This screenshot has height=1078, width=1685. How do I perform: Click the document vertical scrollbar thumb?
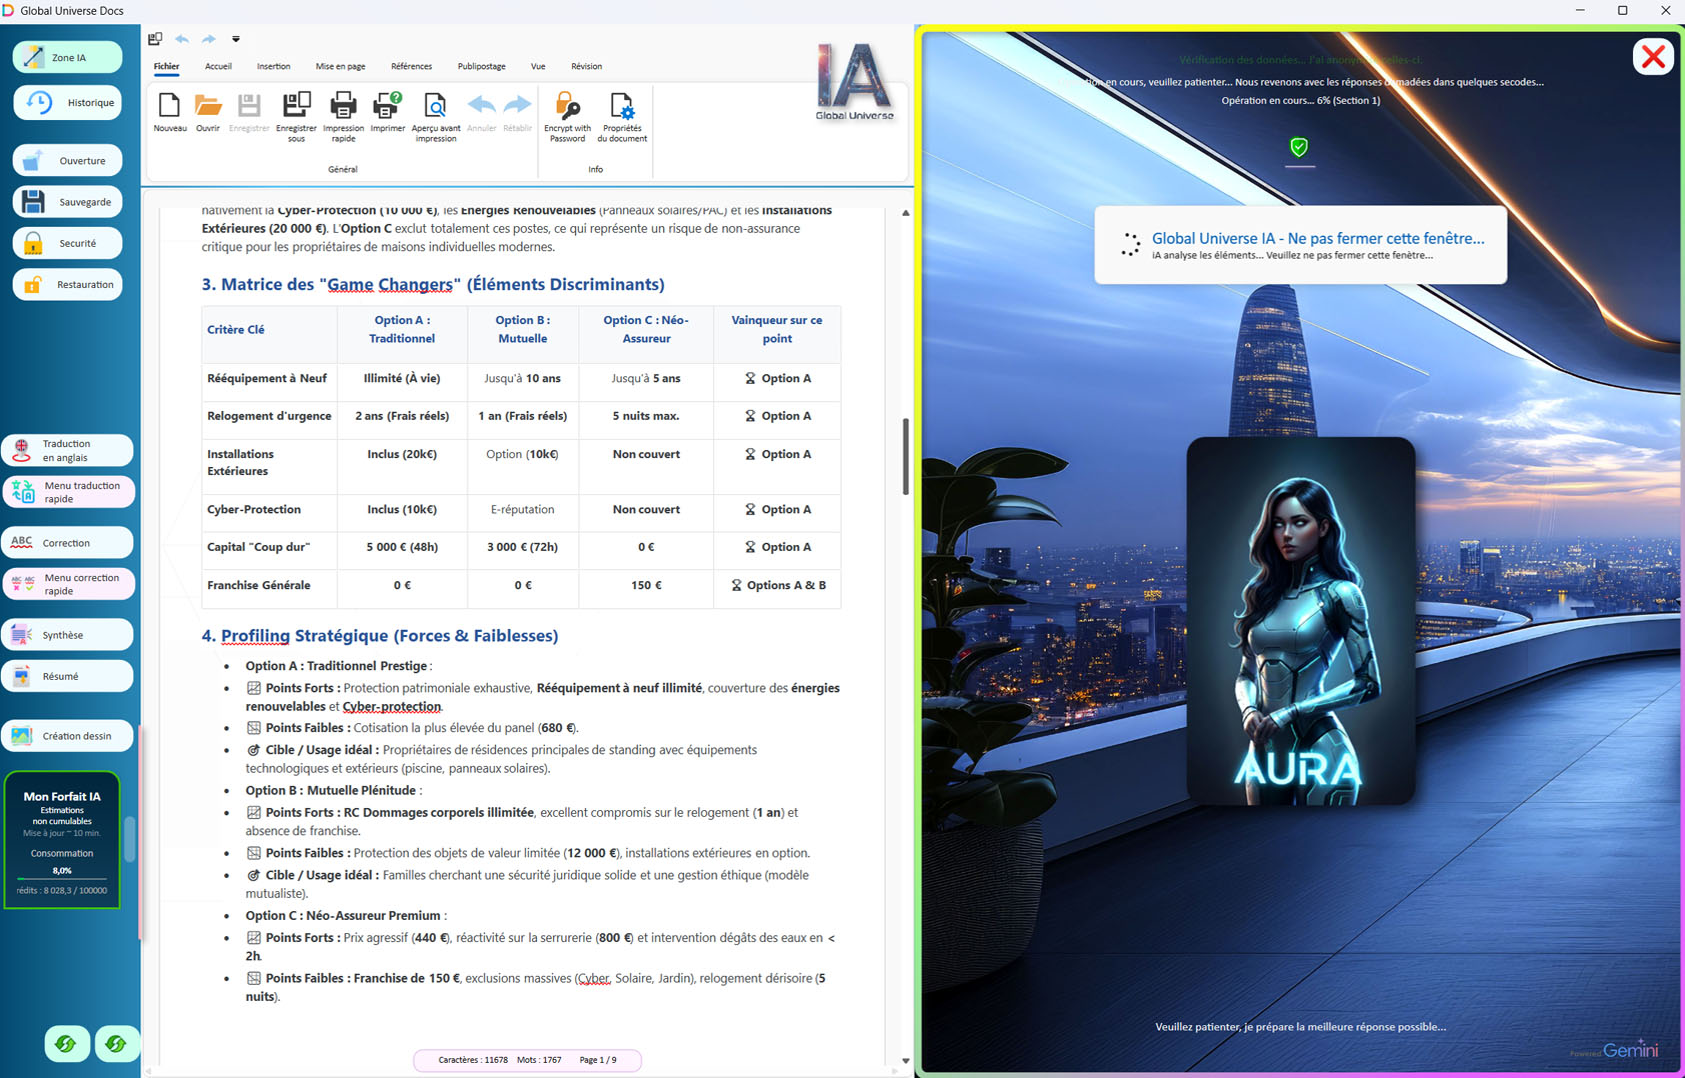point(905,456)
